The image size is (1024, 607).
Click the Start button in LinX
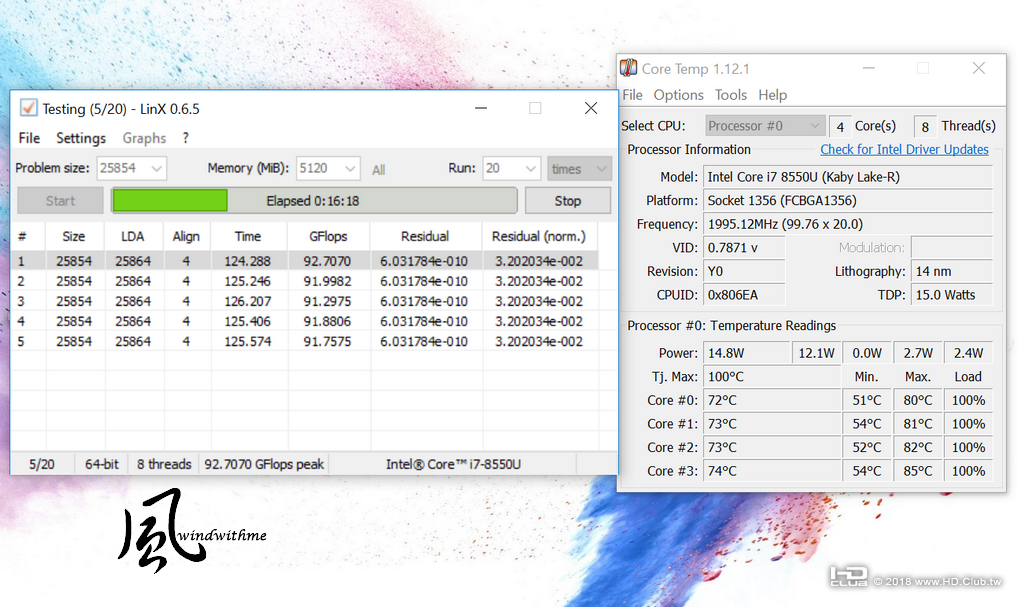(x=60, y=201)
